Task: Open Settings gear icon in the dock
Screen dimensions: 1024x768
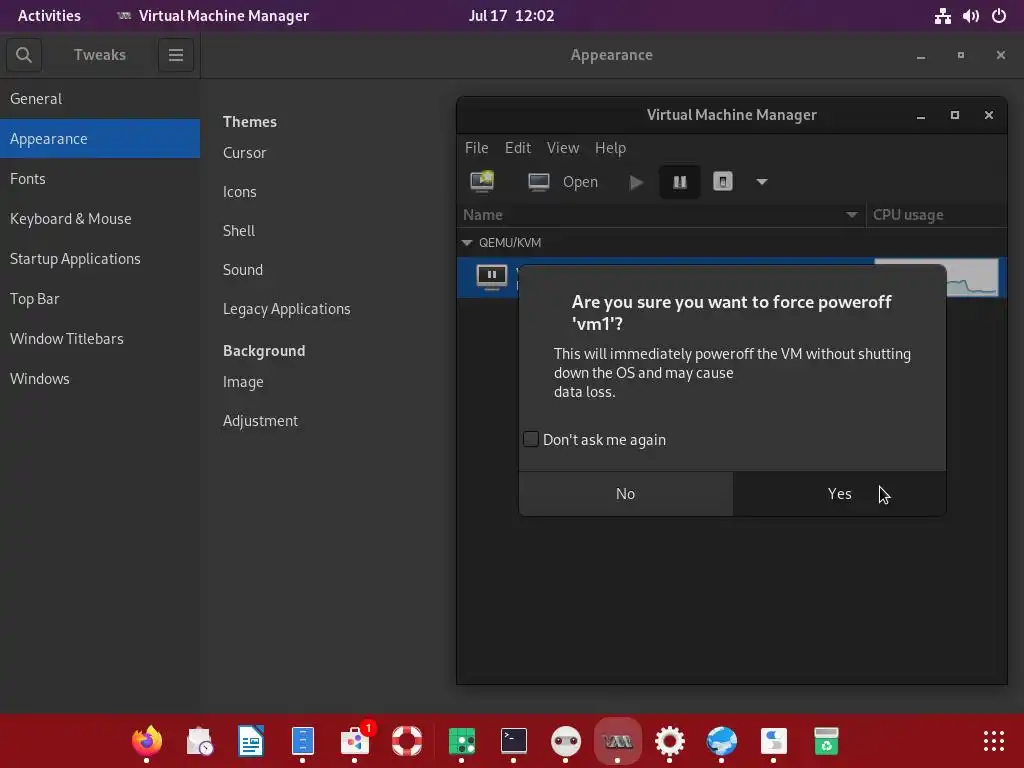Action: (669, 741)
